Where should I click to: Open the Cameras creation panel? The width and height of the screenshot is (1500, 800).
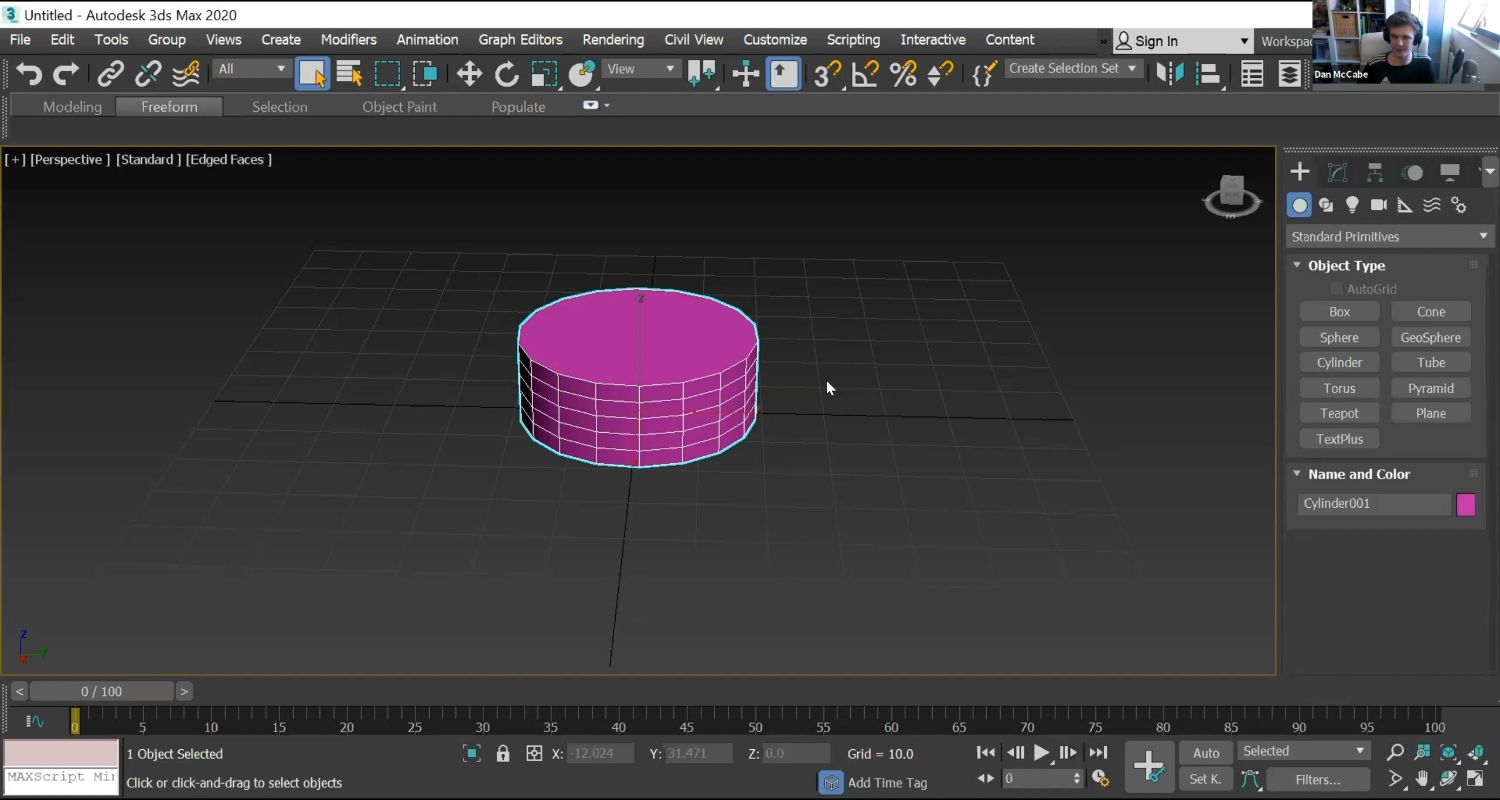click(x=1378, y=205)
